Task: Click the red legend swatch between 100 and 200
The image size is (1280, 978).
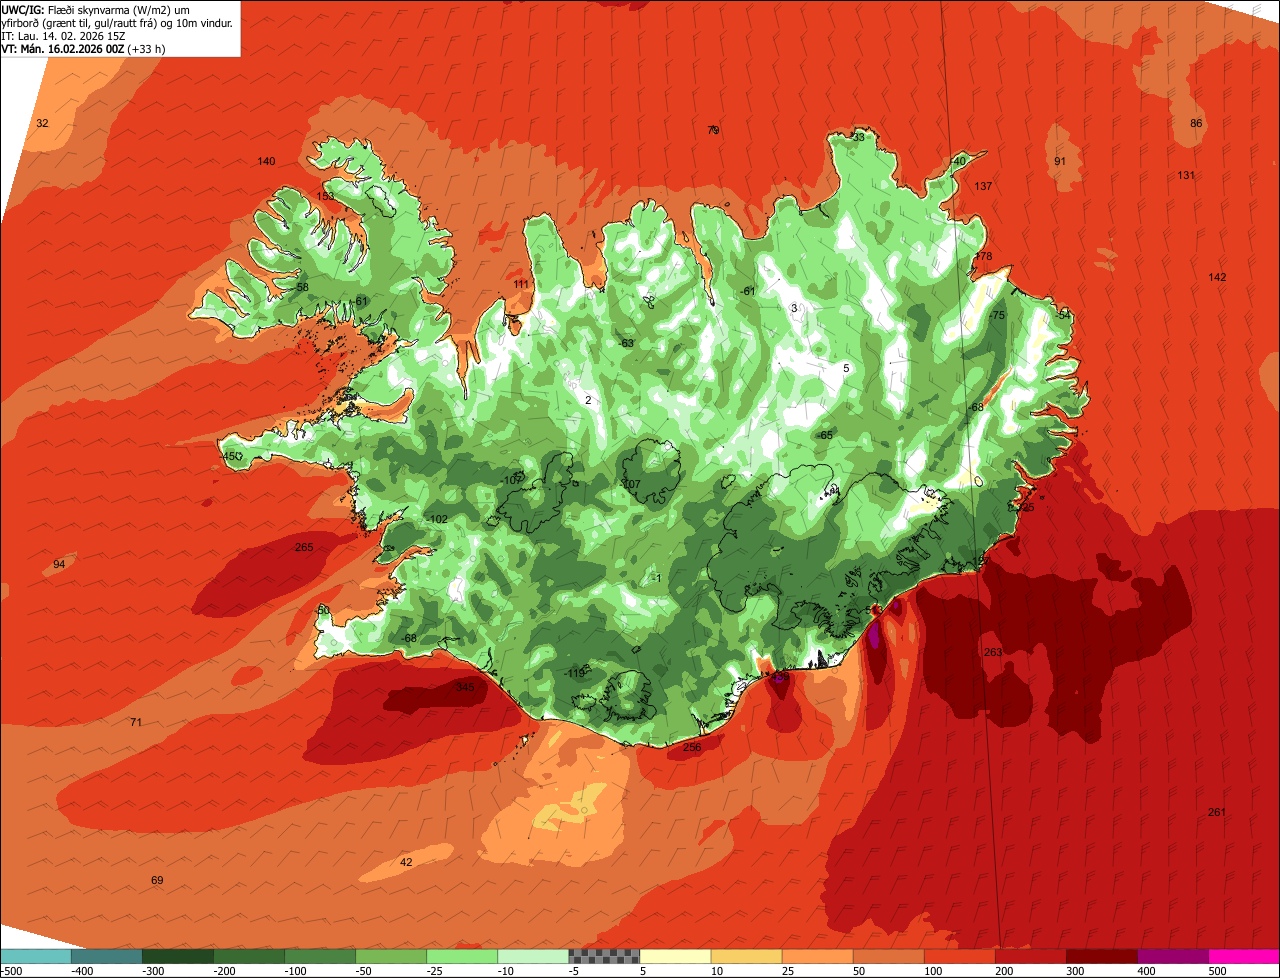Action: tap(959, 956)
